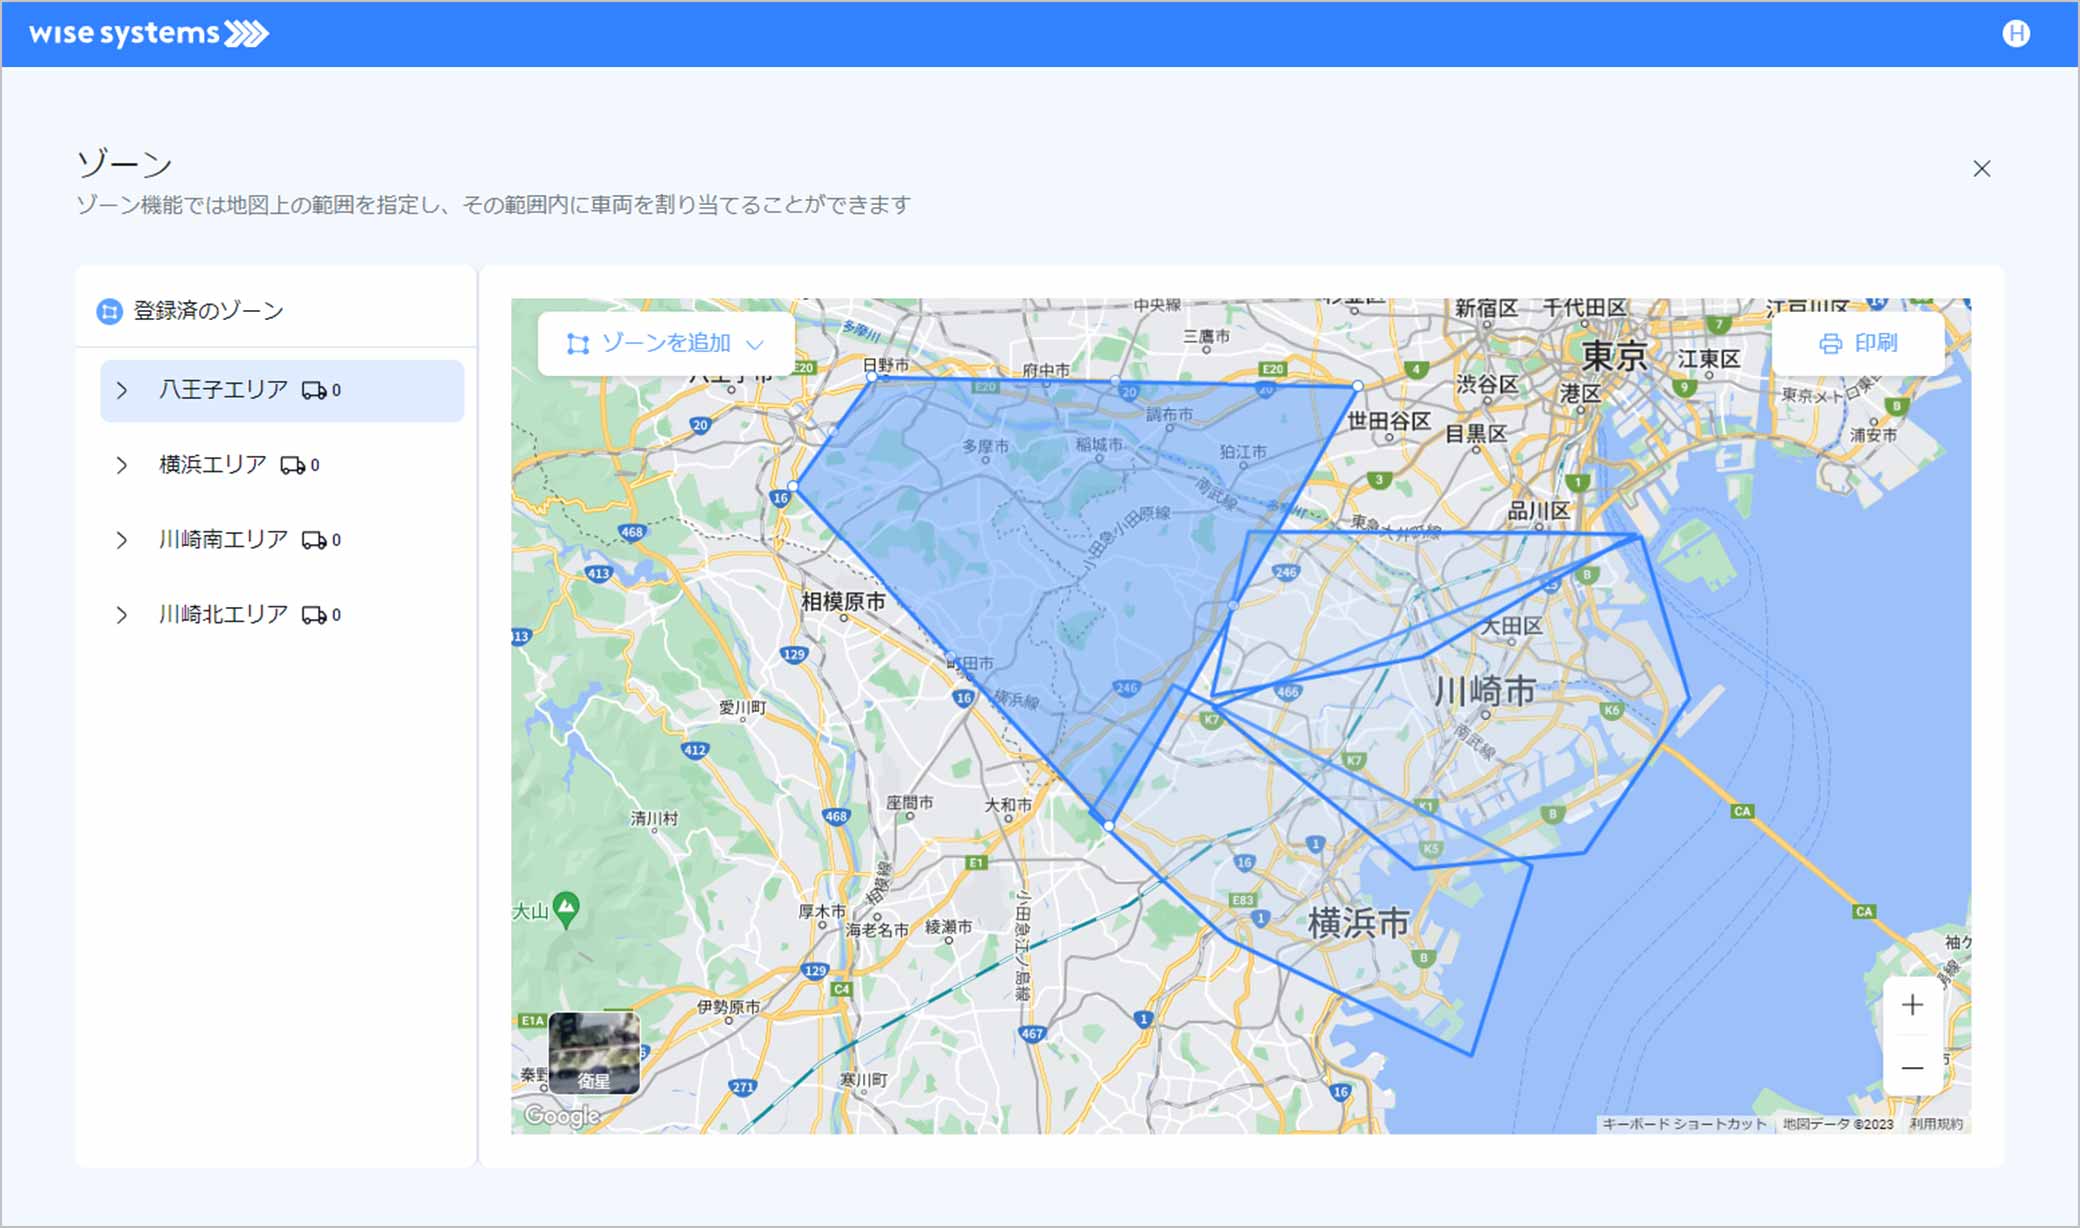The image size is (2080, 1228).
Task: Click the registered zones header icon
Action: pos(109,311)
